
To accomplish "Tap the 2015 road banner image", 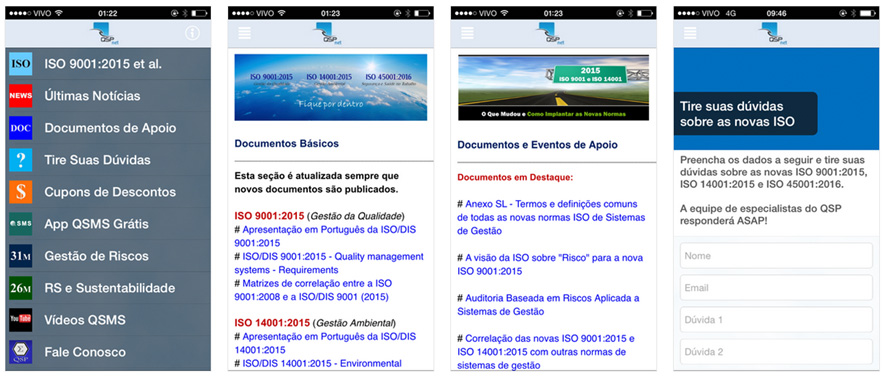I will 553,88.
